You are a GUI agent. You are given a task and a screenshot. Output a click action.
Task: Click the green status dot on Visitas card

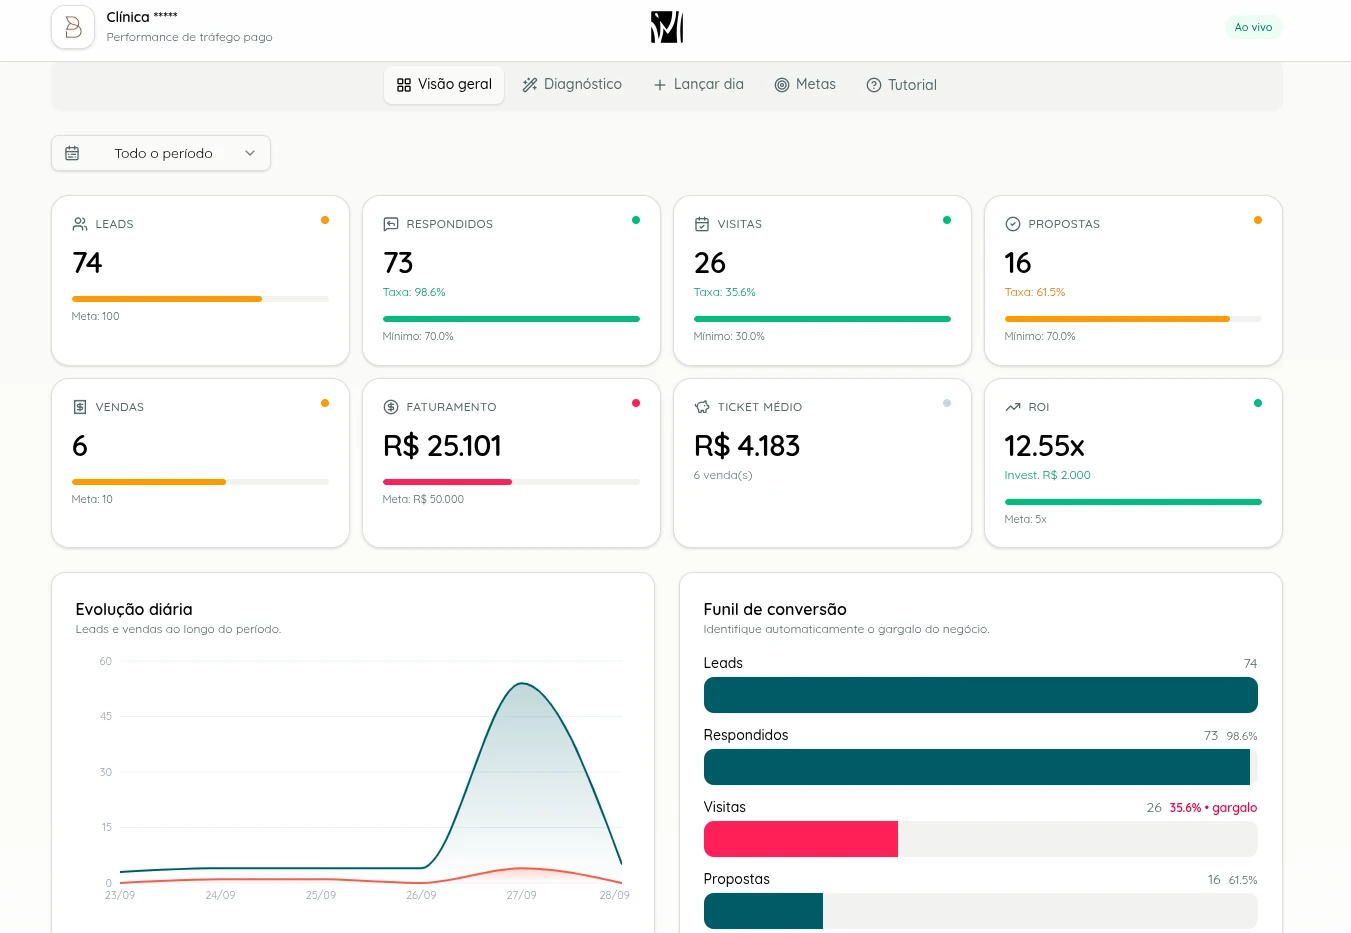947,220
